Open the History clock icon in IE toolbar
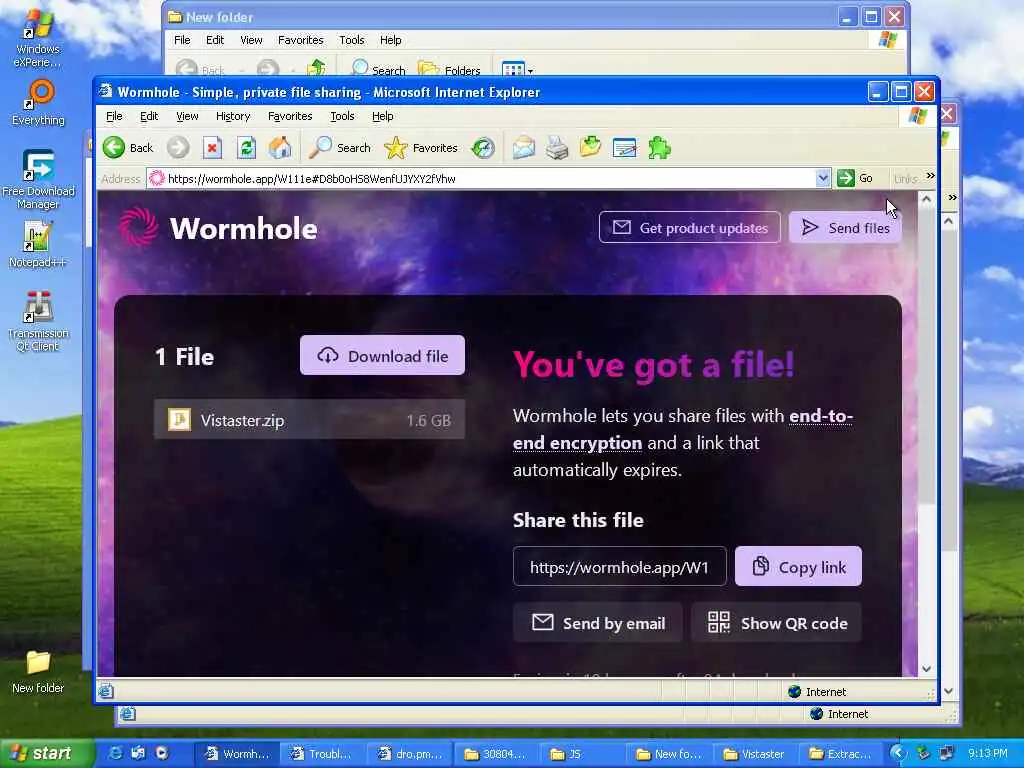 click(x=483, y=148)
